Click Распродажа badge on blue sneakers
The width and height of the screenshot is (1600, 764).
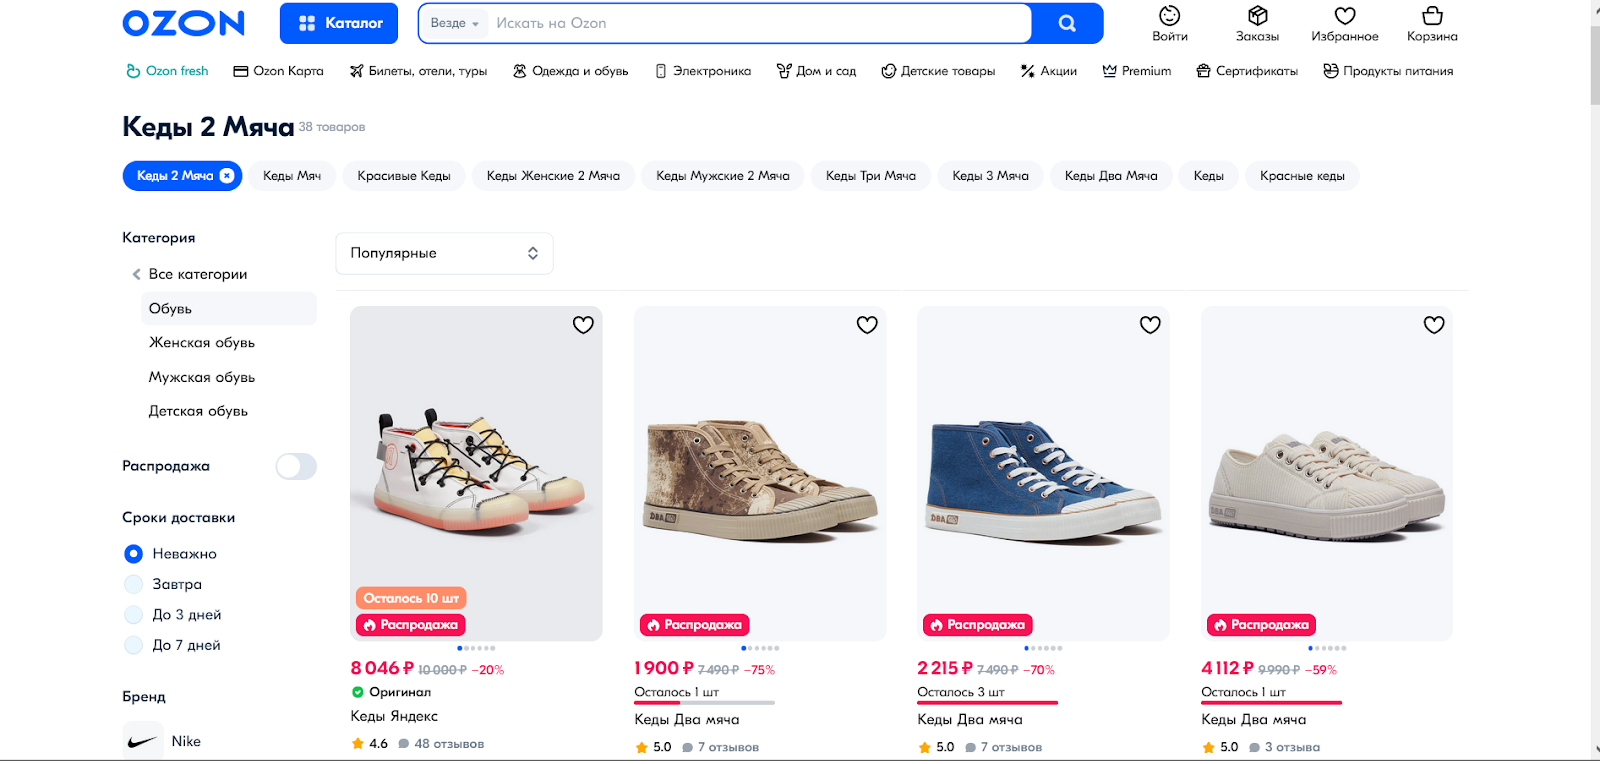(978, 625)
